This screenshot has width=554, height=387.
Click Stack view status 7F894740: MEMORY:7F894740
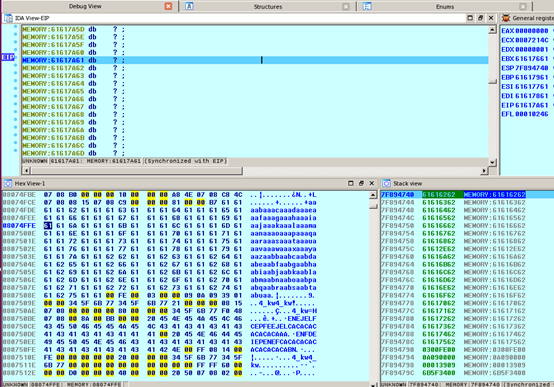pyautogui.click(x=454, y=384)
